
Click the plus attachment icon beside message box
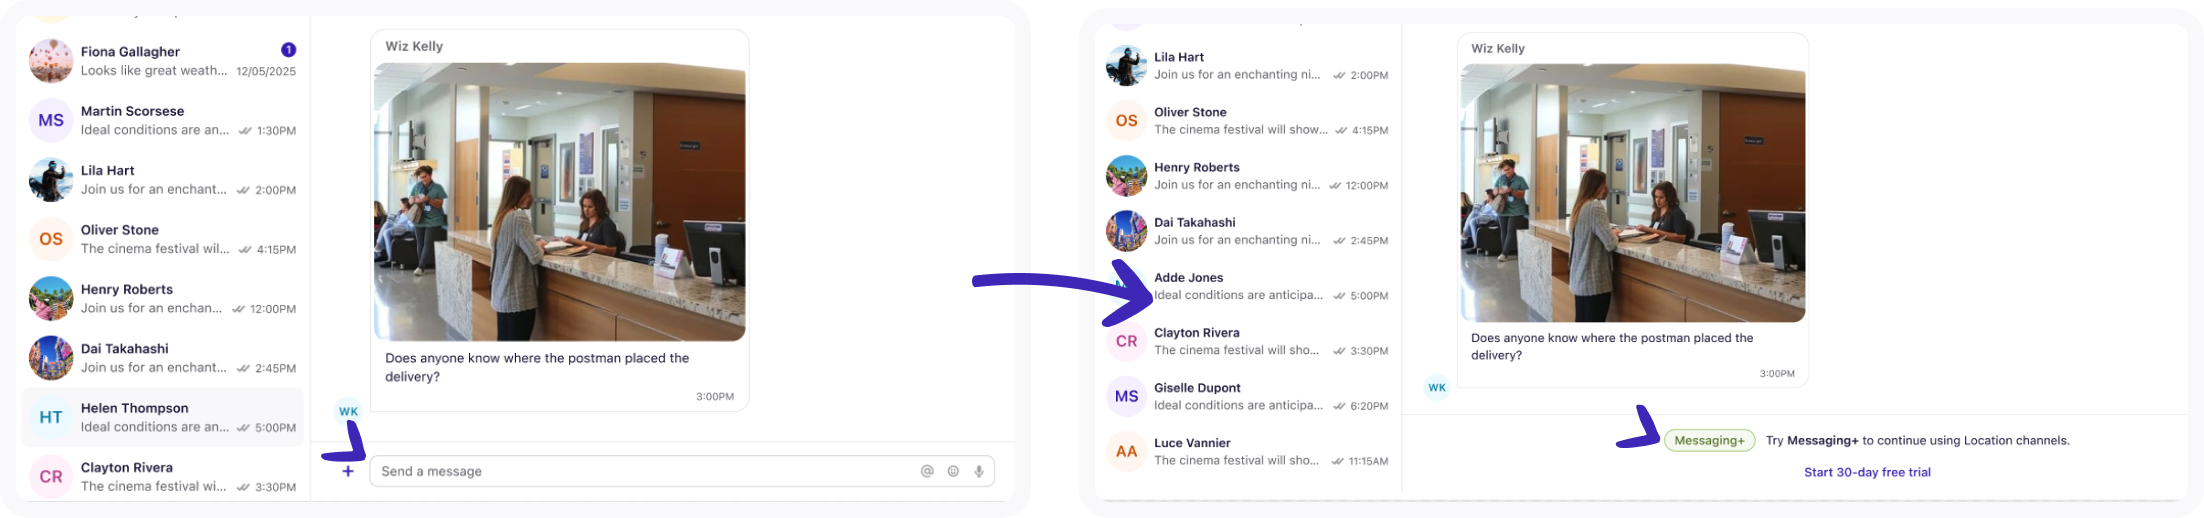(348, 471)
